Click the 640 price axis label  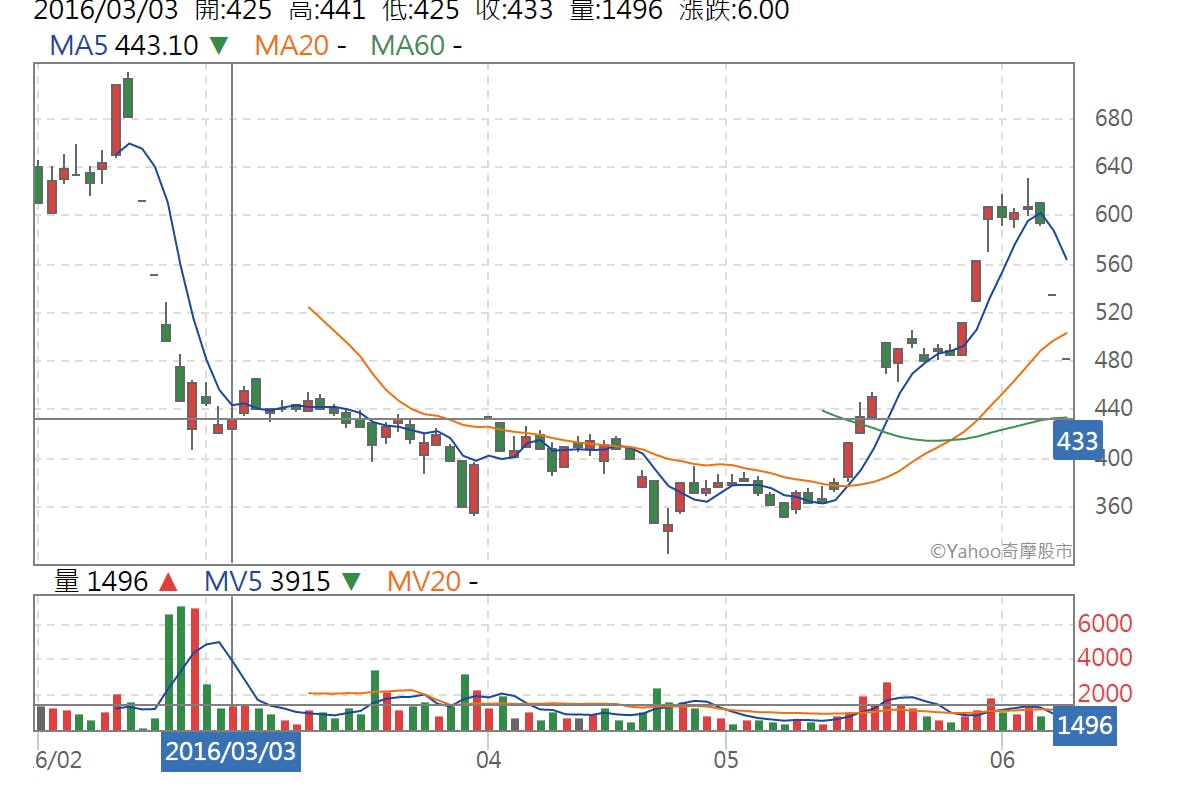pyautogui.click(x=1113, y=166)
